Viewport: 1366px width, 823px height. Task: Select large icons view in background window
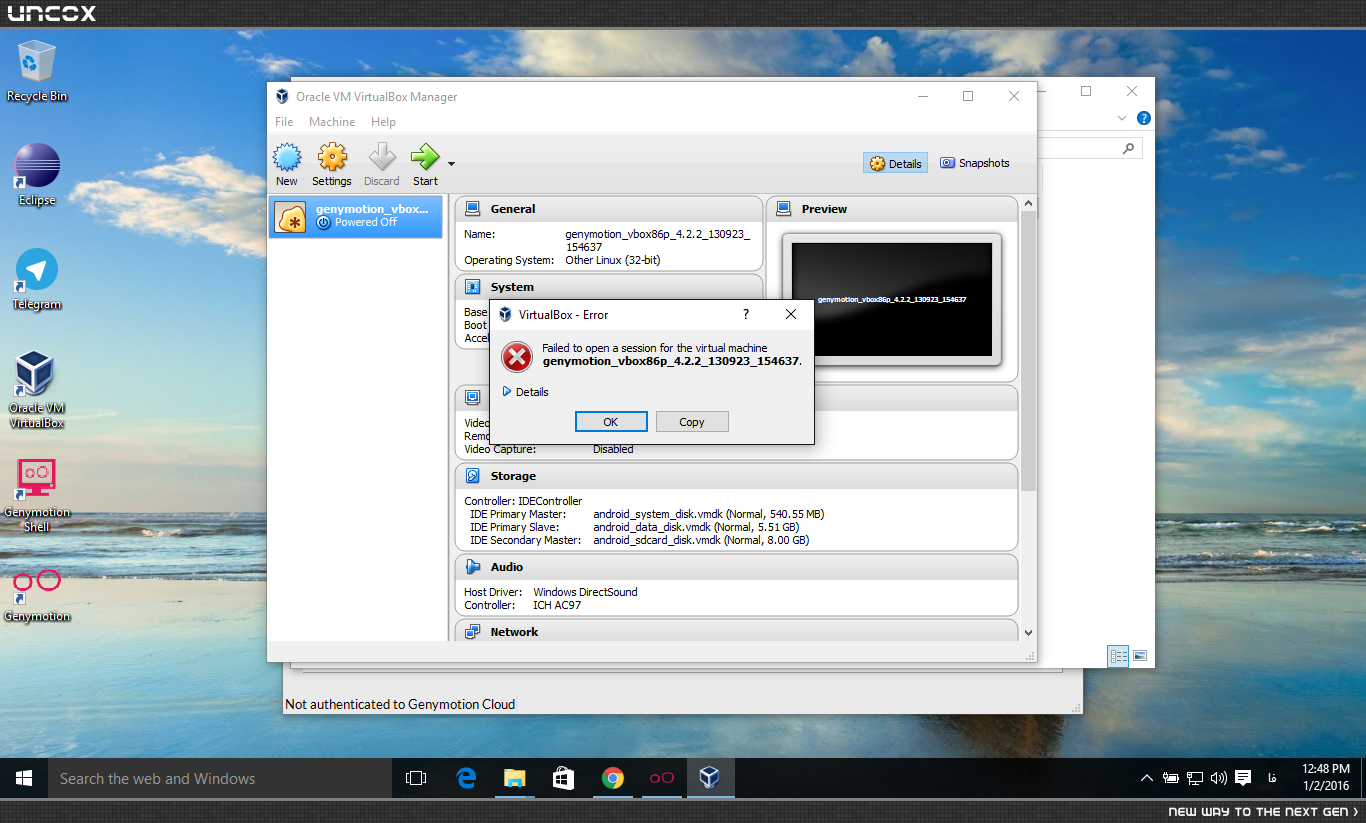1139,656
